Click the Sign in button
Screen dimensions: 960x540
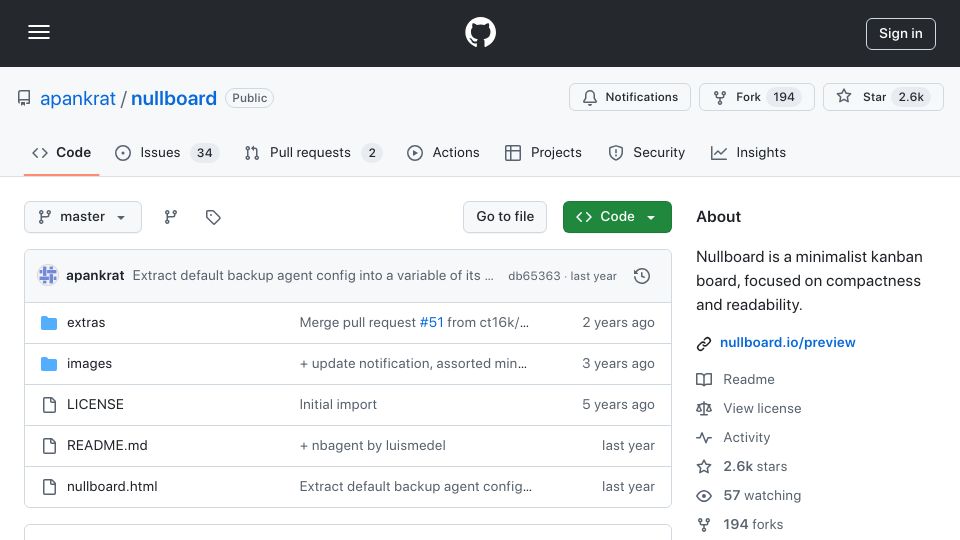900,34
